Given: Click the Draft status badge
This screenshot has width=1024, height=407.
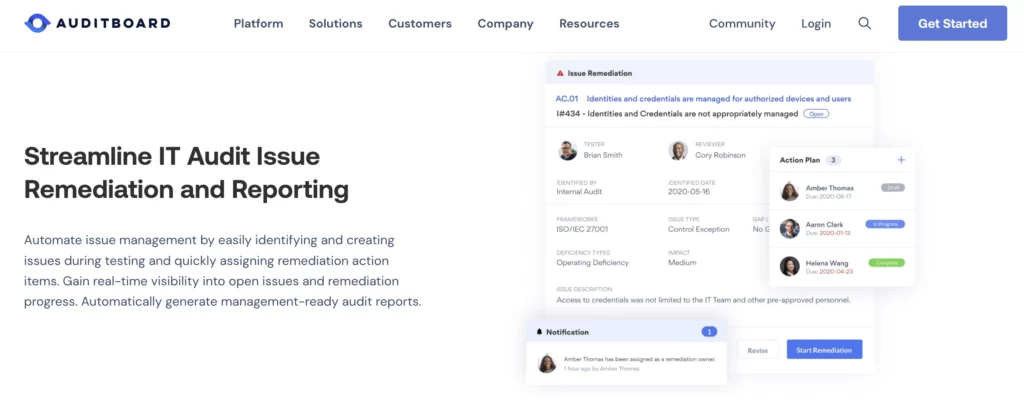Looking at the screenshot, I should pos(893,187).
